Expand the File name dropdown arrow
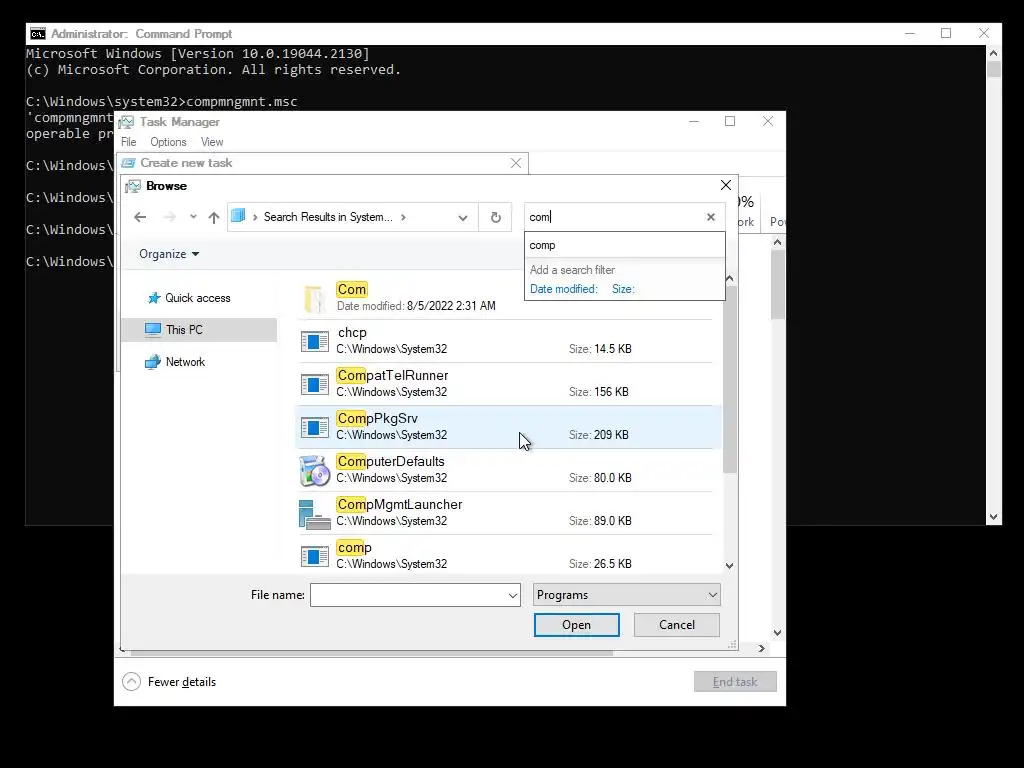This screenshot has width=1024, height=768. point(513,595)
